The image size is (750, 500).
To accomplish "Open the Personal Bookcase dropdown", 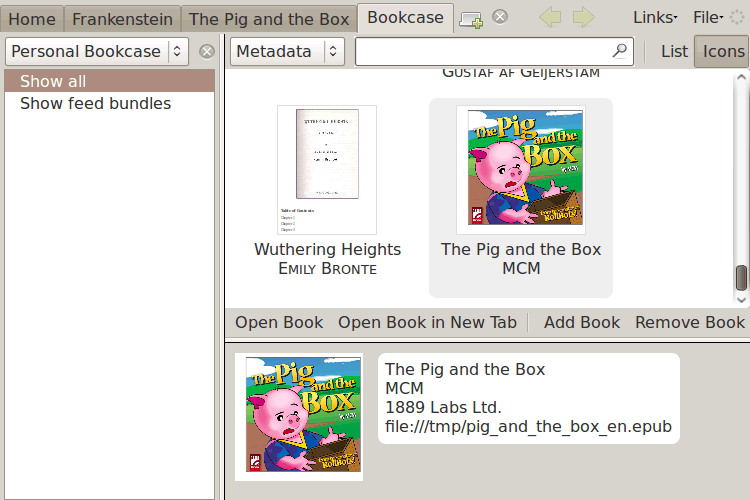I will pyautogui.click(x=97, y=51).
